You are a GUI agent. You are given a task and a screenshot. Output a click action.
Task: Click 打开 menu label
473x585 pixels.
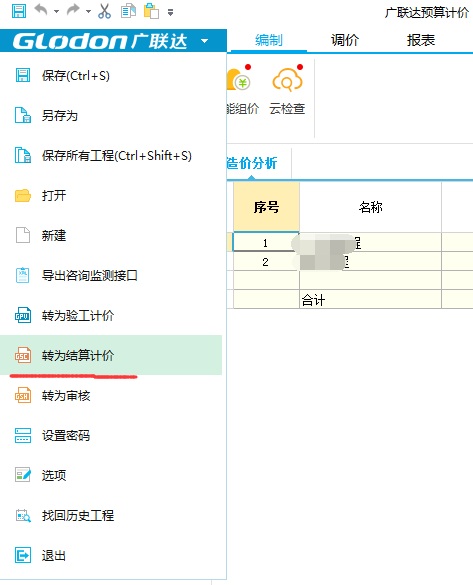[54, 195]
